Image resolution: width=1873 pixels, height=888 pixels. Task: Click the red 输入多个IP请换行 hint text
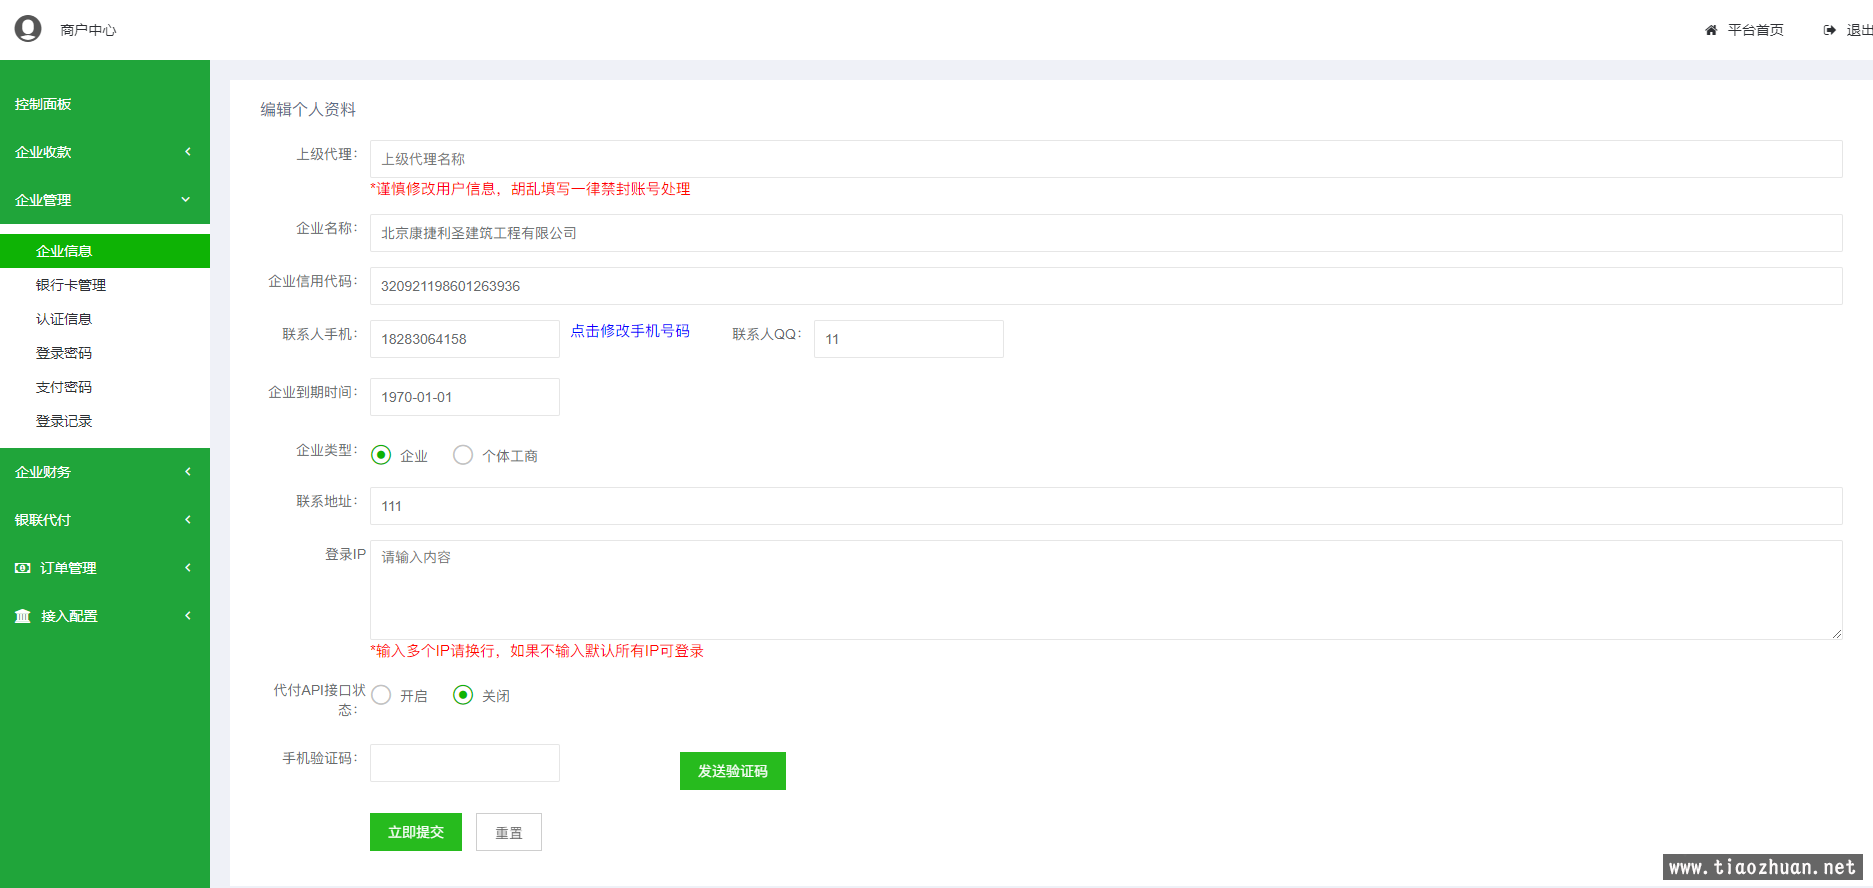coord(537,651)
